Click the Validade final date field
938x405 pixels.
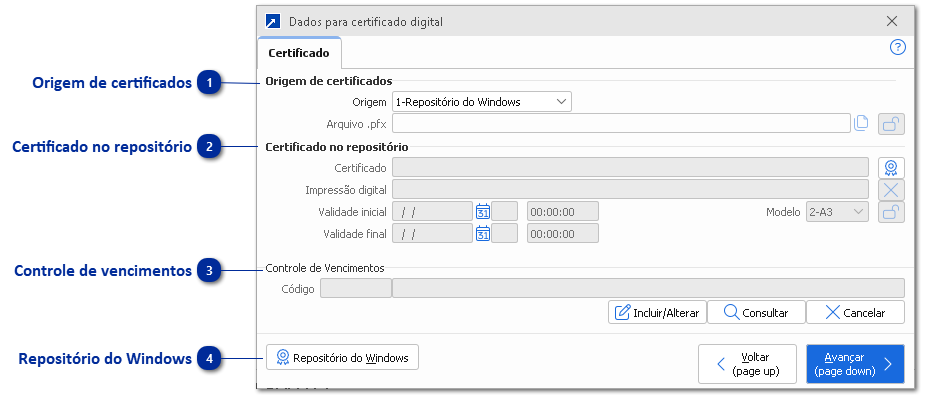432,234
